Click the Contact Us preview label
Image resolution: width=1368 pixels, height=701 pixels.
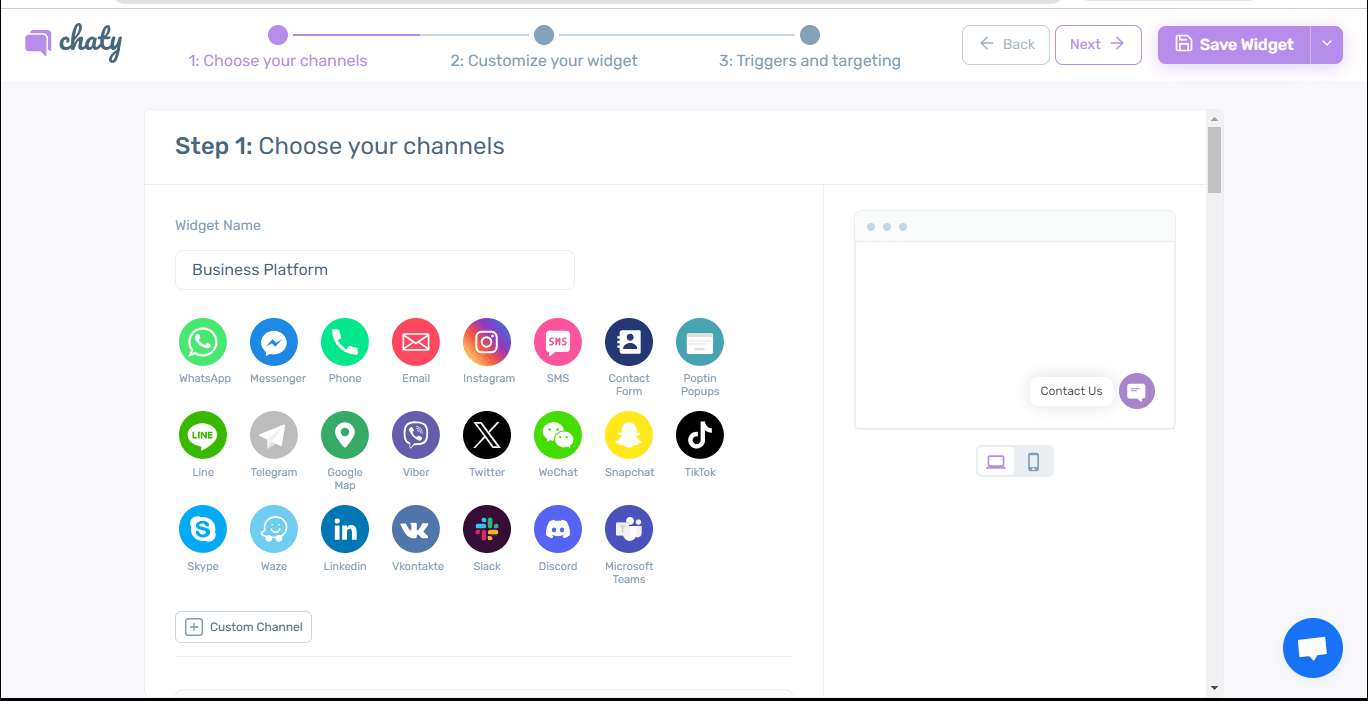(1071, 391)
